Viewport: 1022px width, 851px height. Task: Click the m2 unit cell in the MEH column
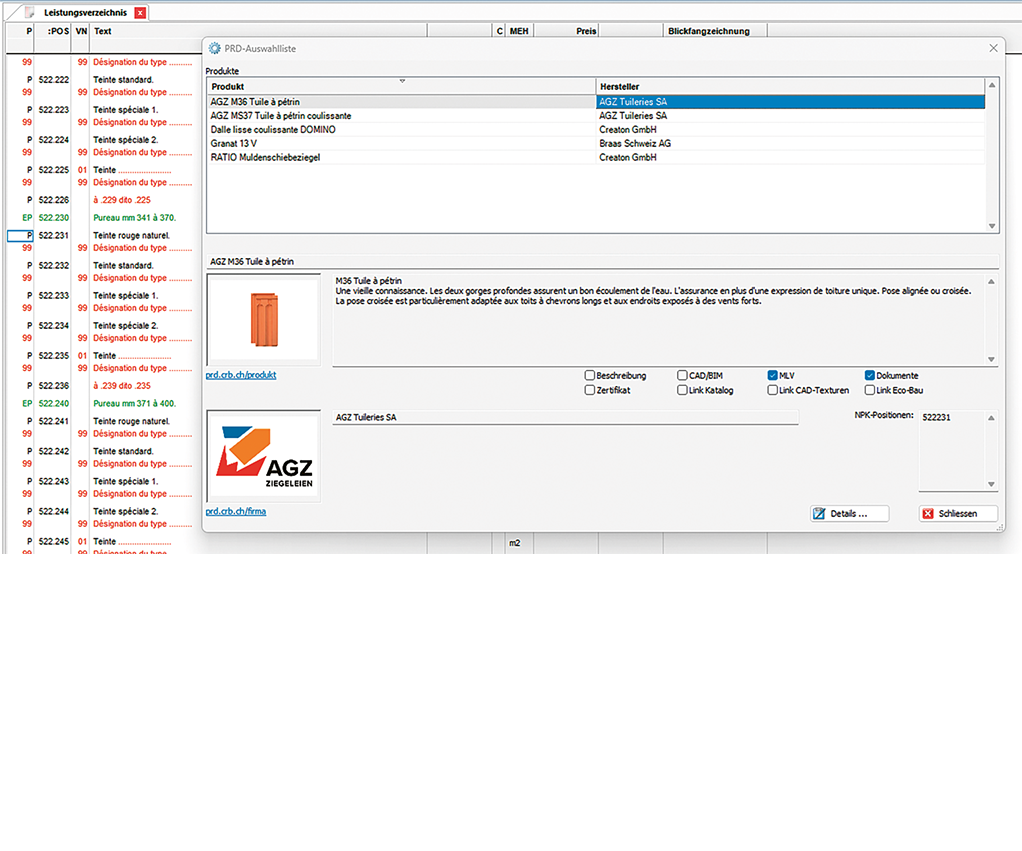click(x=514, y=543)
